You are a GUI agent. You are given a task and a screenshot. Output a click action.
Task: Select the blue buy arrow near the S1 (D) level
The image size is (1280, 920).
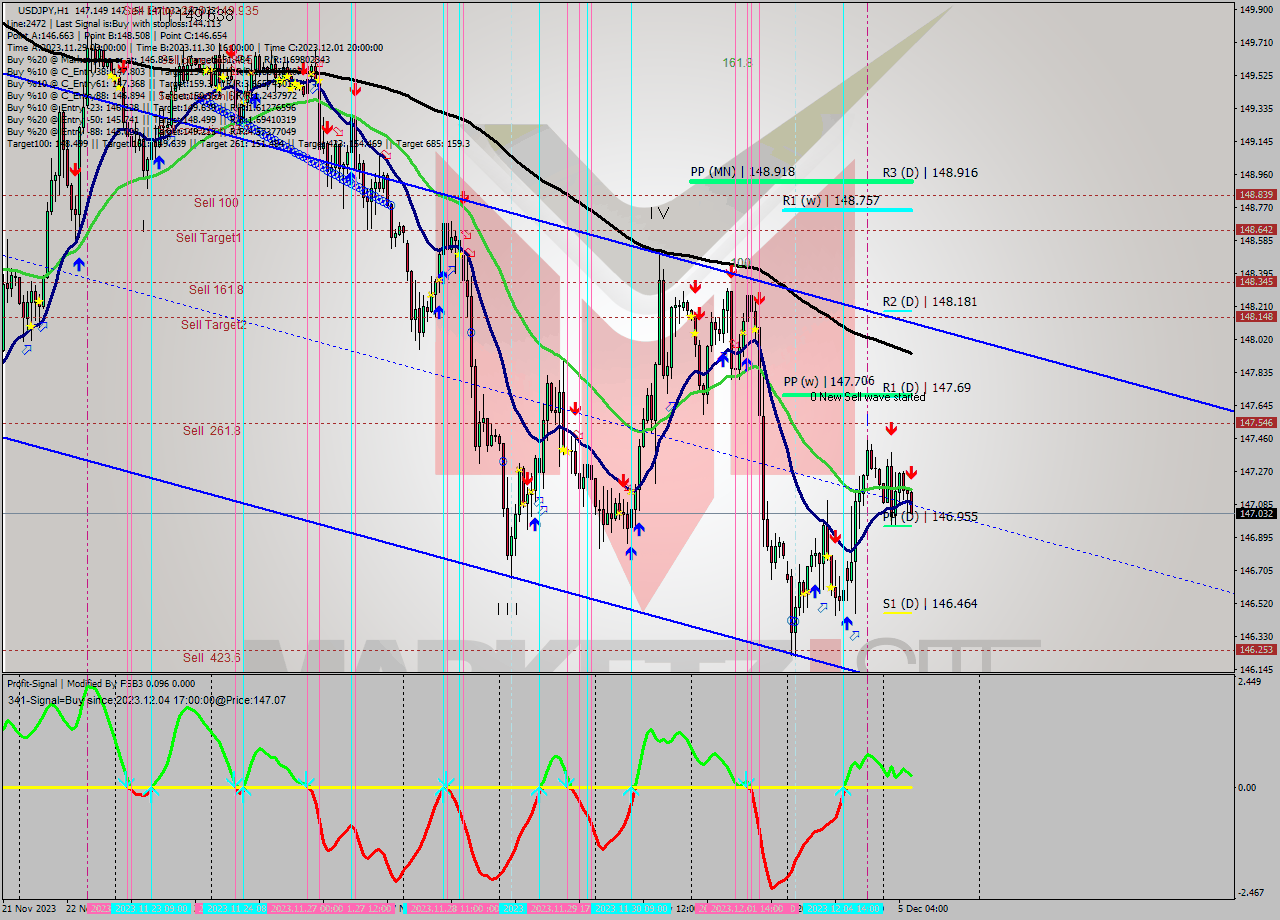pyautogui.click(x=847, y=623)
